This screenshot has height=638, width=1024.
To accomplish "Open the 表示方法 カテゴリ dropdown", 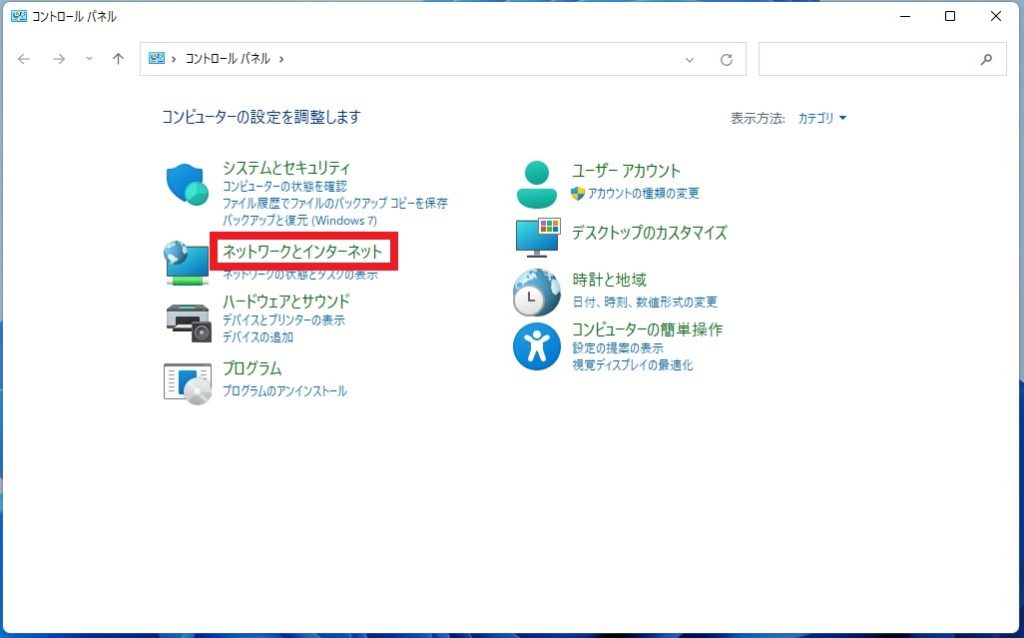I will (820, 117).
